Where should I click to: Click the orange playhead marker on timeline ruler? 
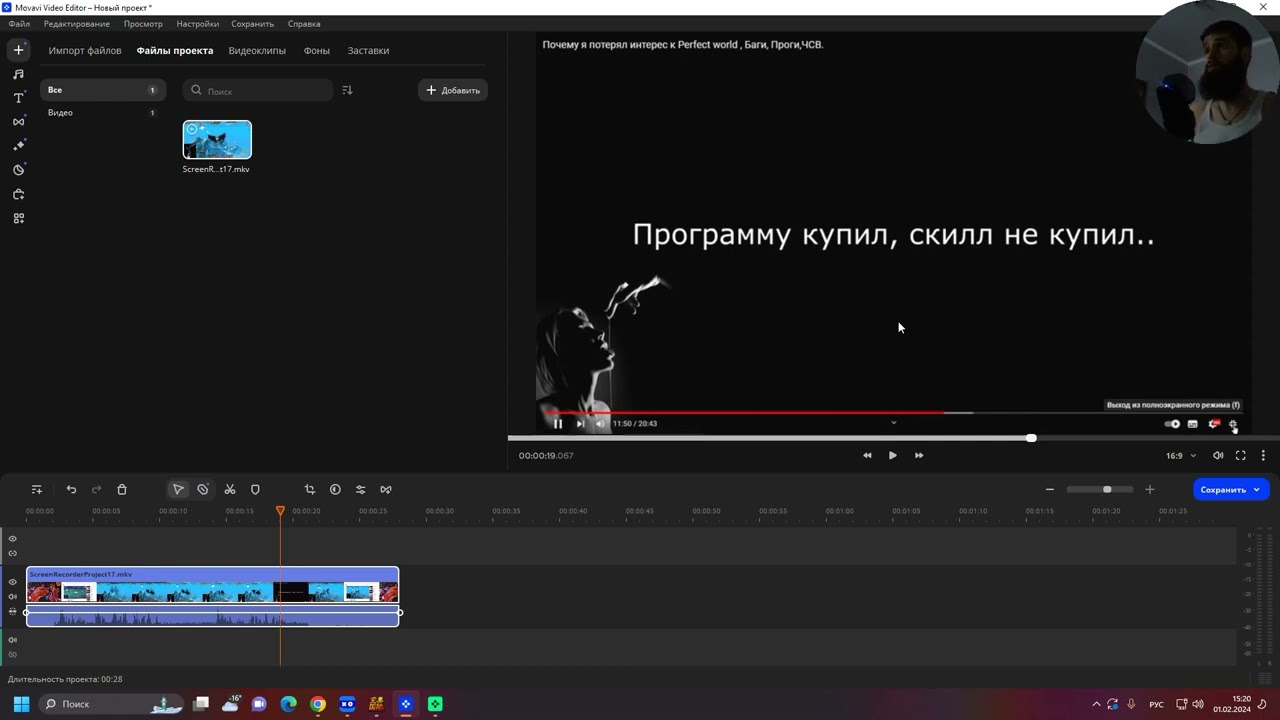280,511
